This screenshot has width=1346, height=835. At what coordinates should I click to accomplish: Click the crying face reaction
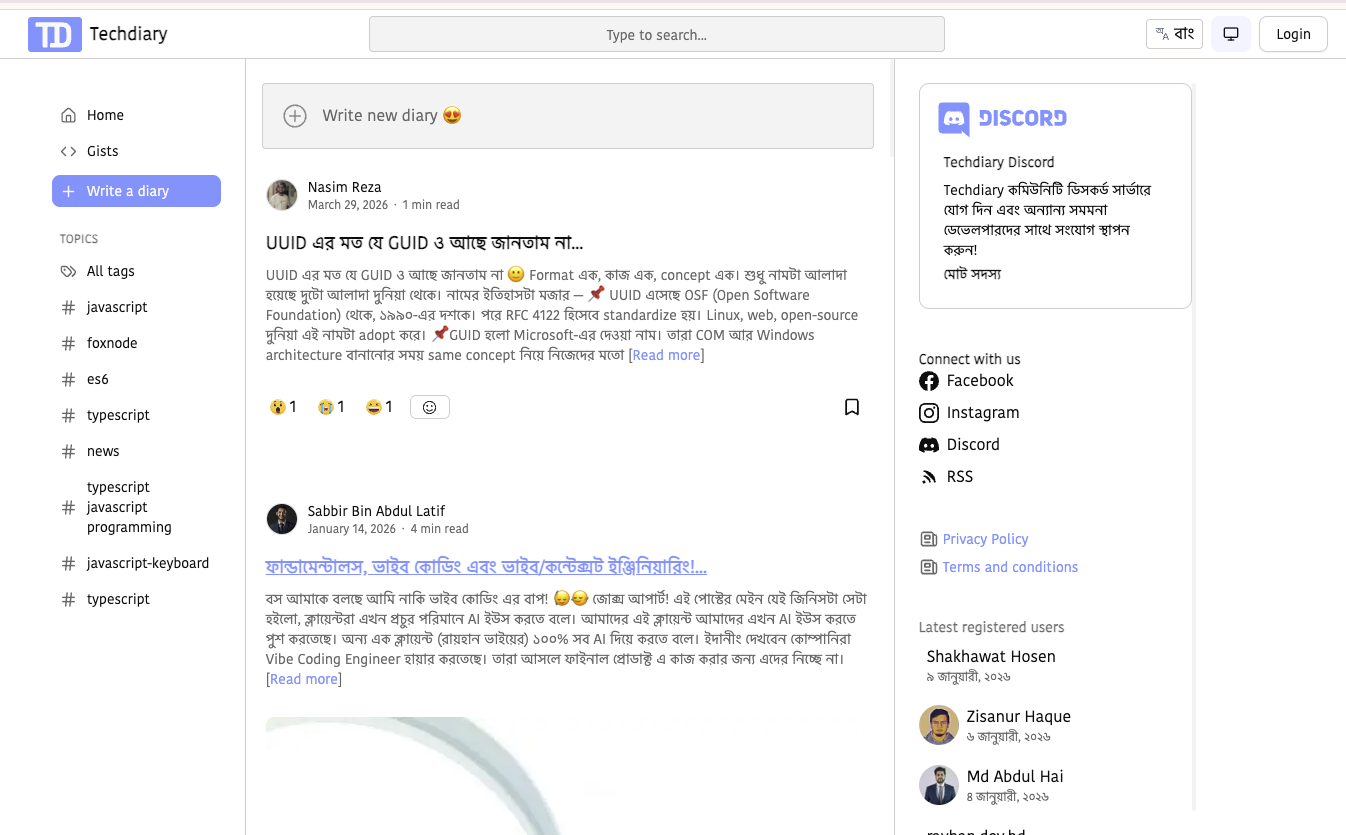point(331,407)
